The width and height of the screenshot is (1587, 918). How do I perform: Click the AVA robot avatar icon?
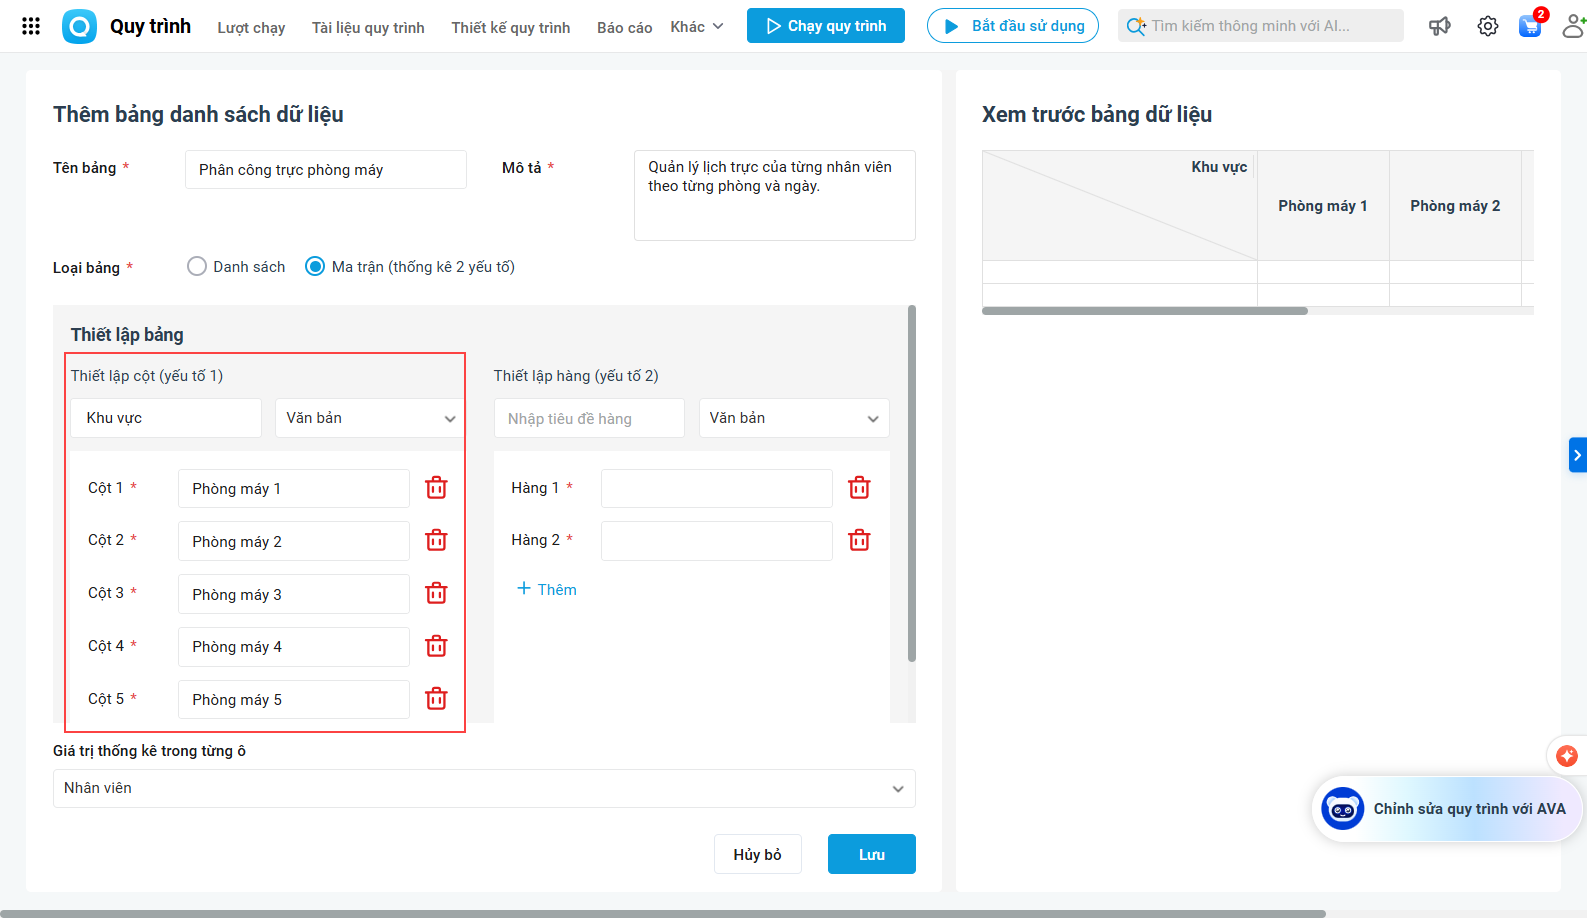tap(1342, 809)
